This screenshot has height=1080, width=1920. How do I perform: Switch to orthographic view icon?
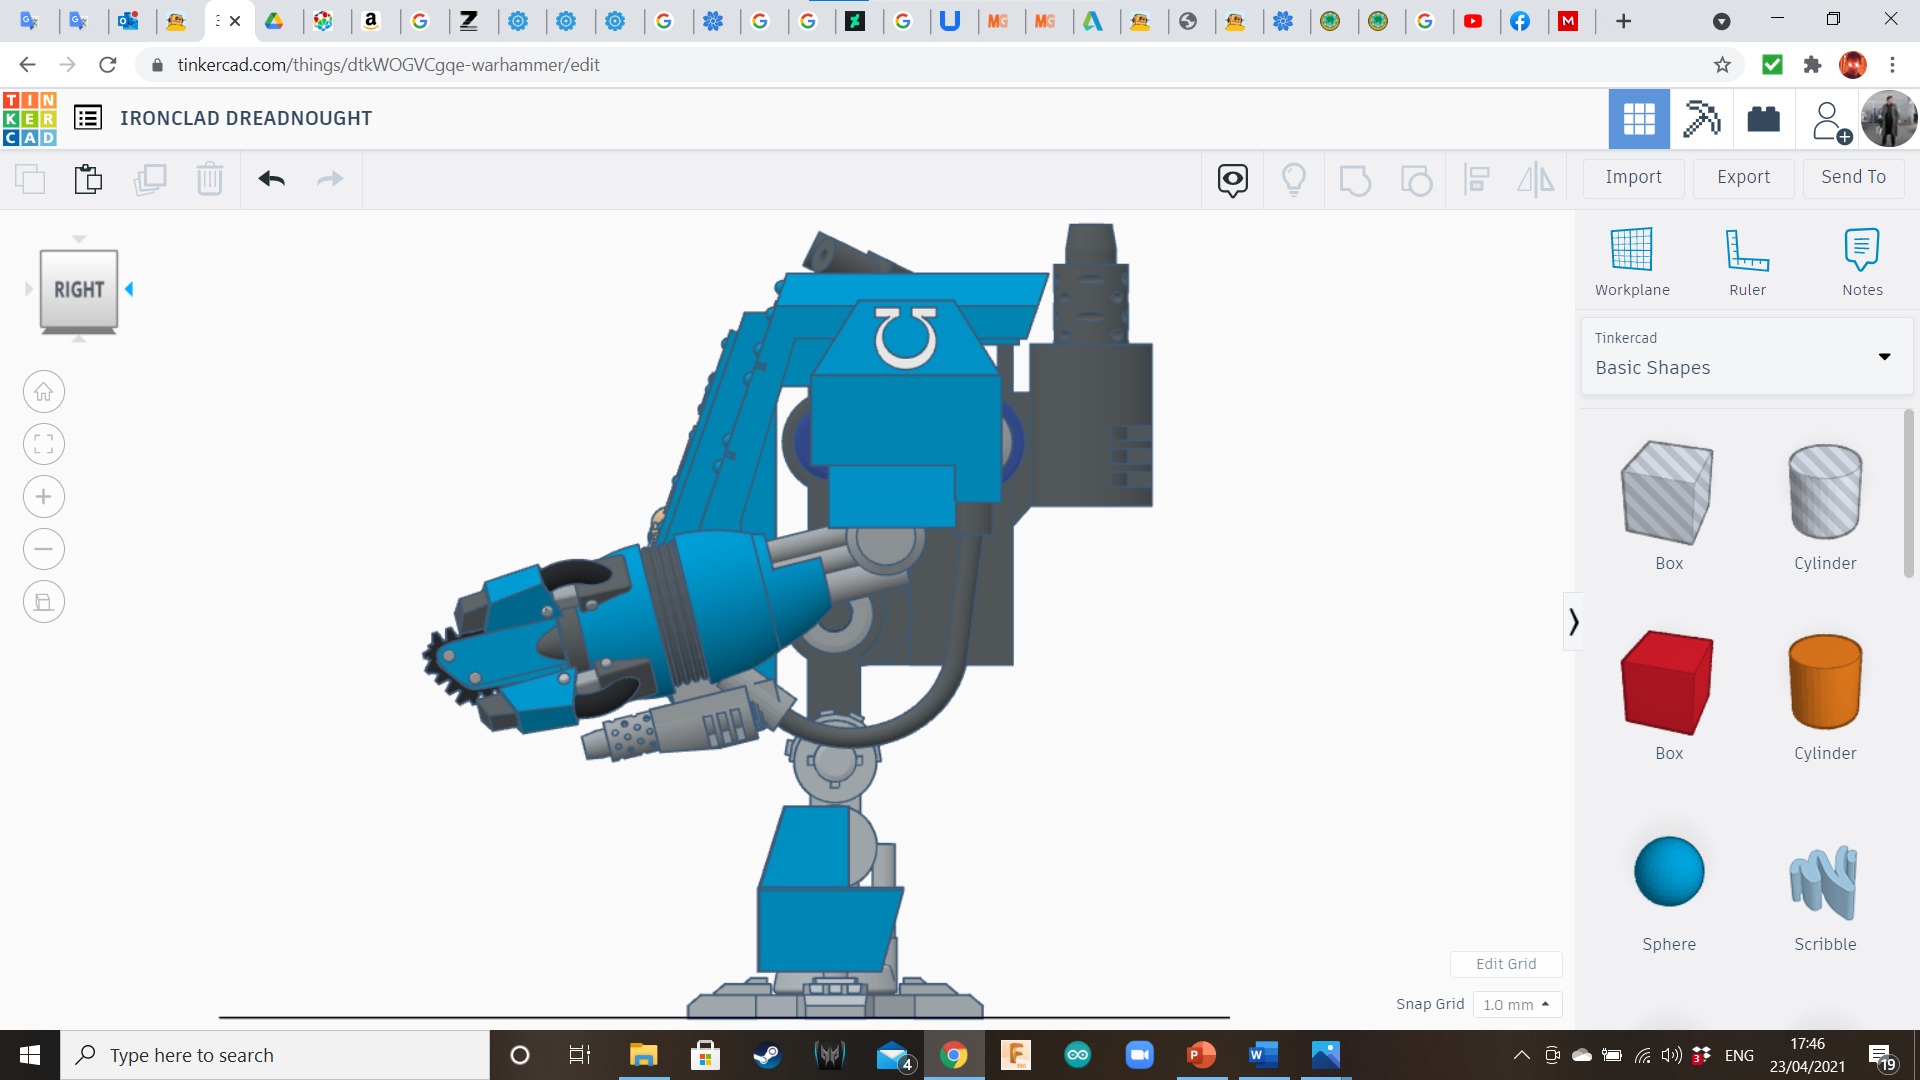click(x=43, y=601)
